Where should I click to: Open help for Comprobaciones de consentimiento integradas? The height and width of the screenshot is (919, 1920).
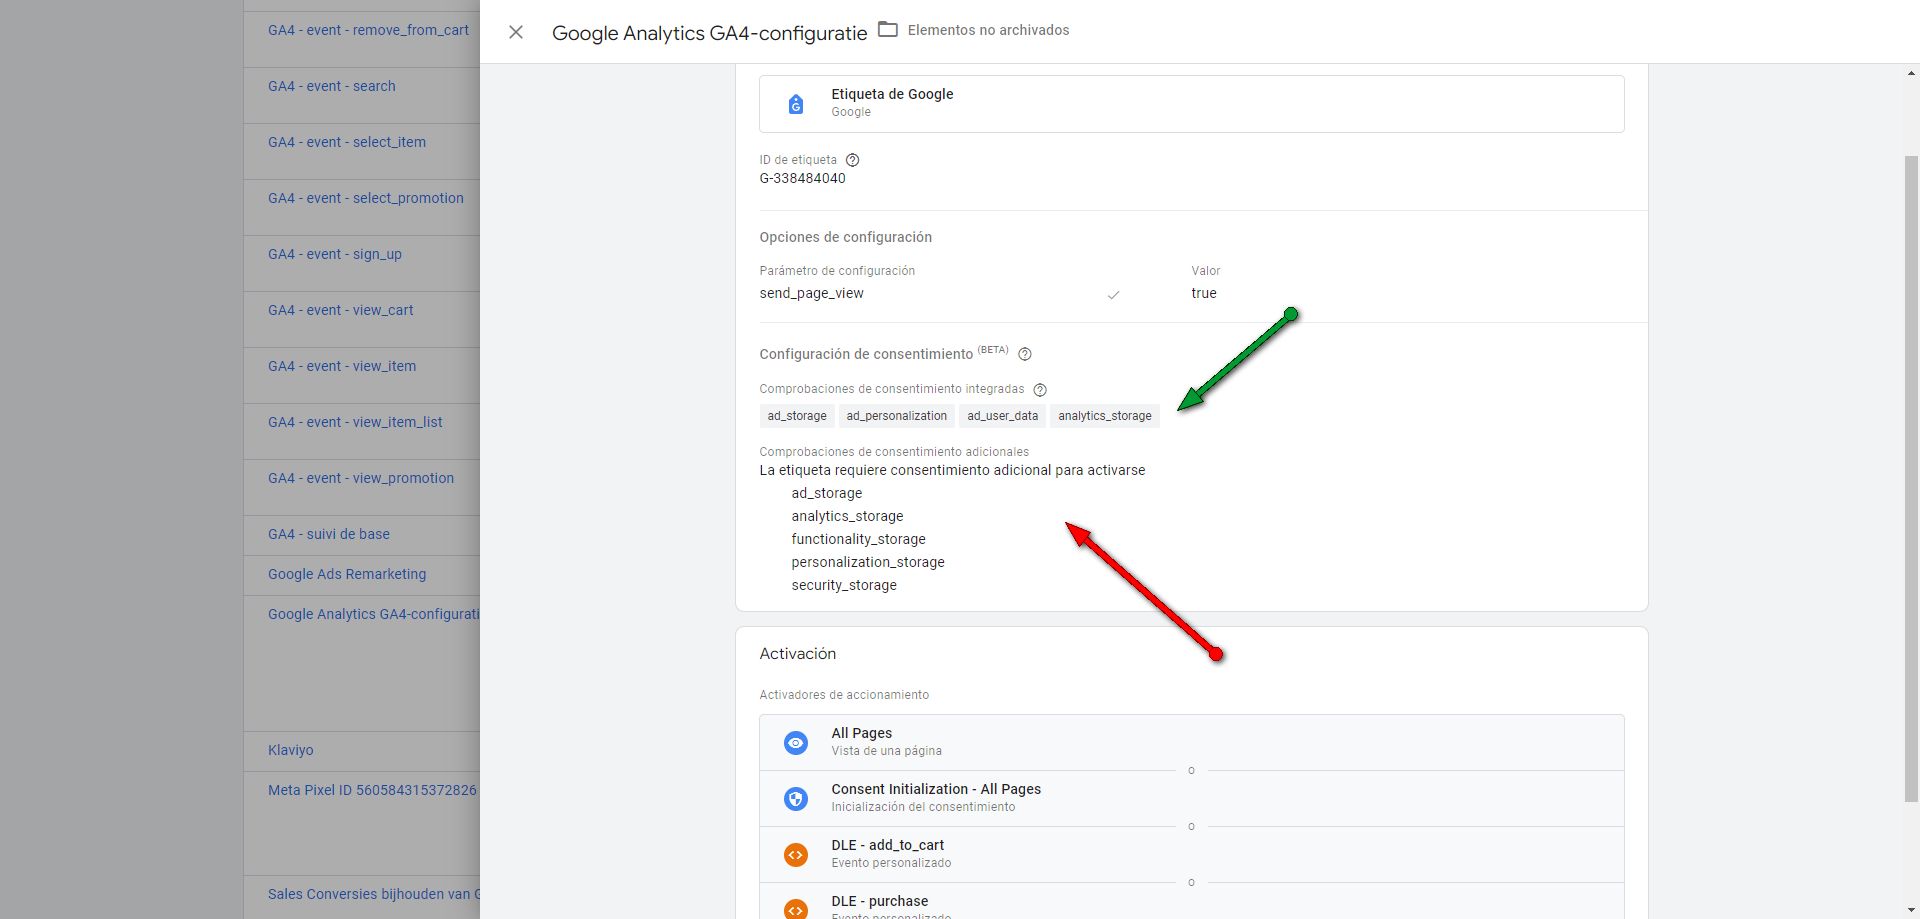pos(1039,390)
